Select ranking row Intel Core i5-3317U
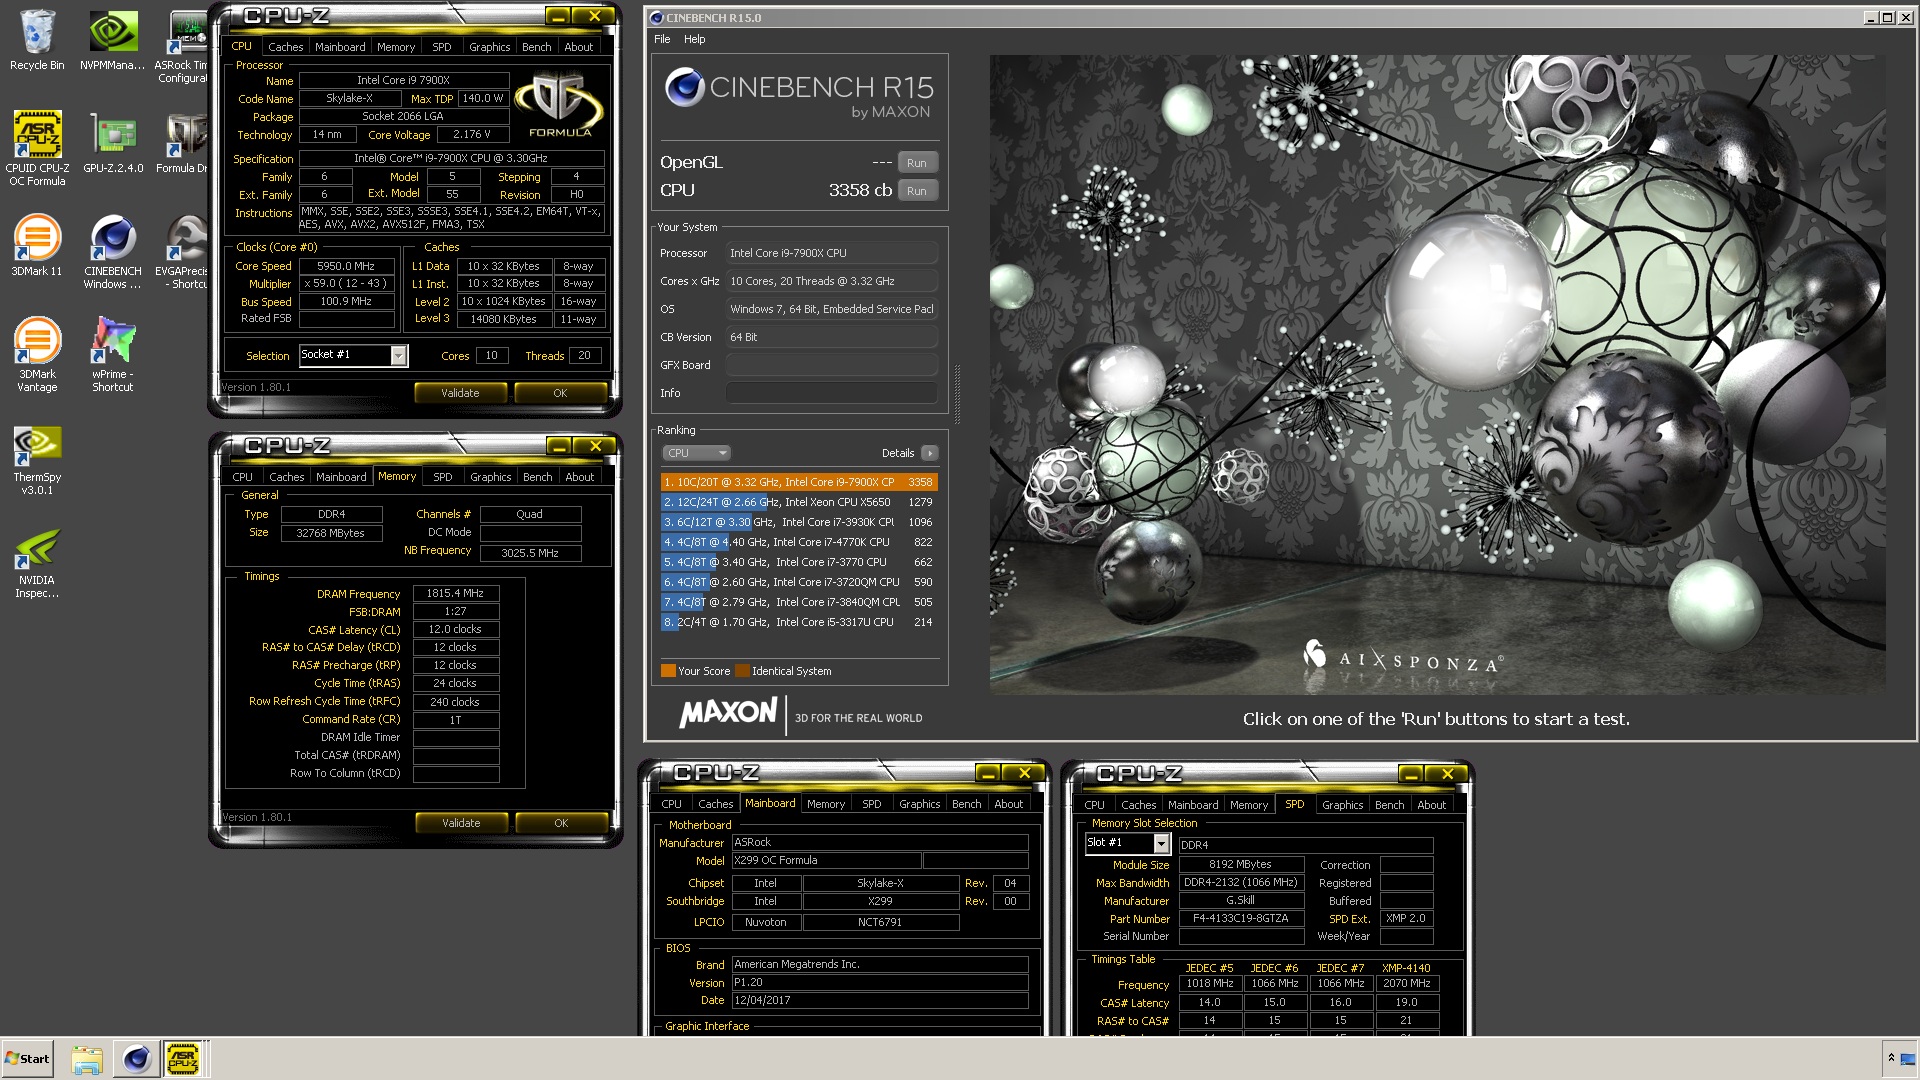This screenshot has height=1080, width=1920. coord(799,622)
